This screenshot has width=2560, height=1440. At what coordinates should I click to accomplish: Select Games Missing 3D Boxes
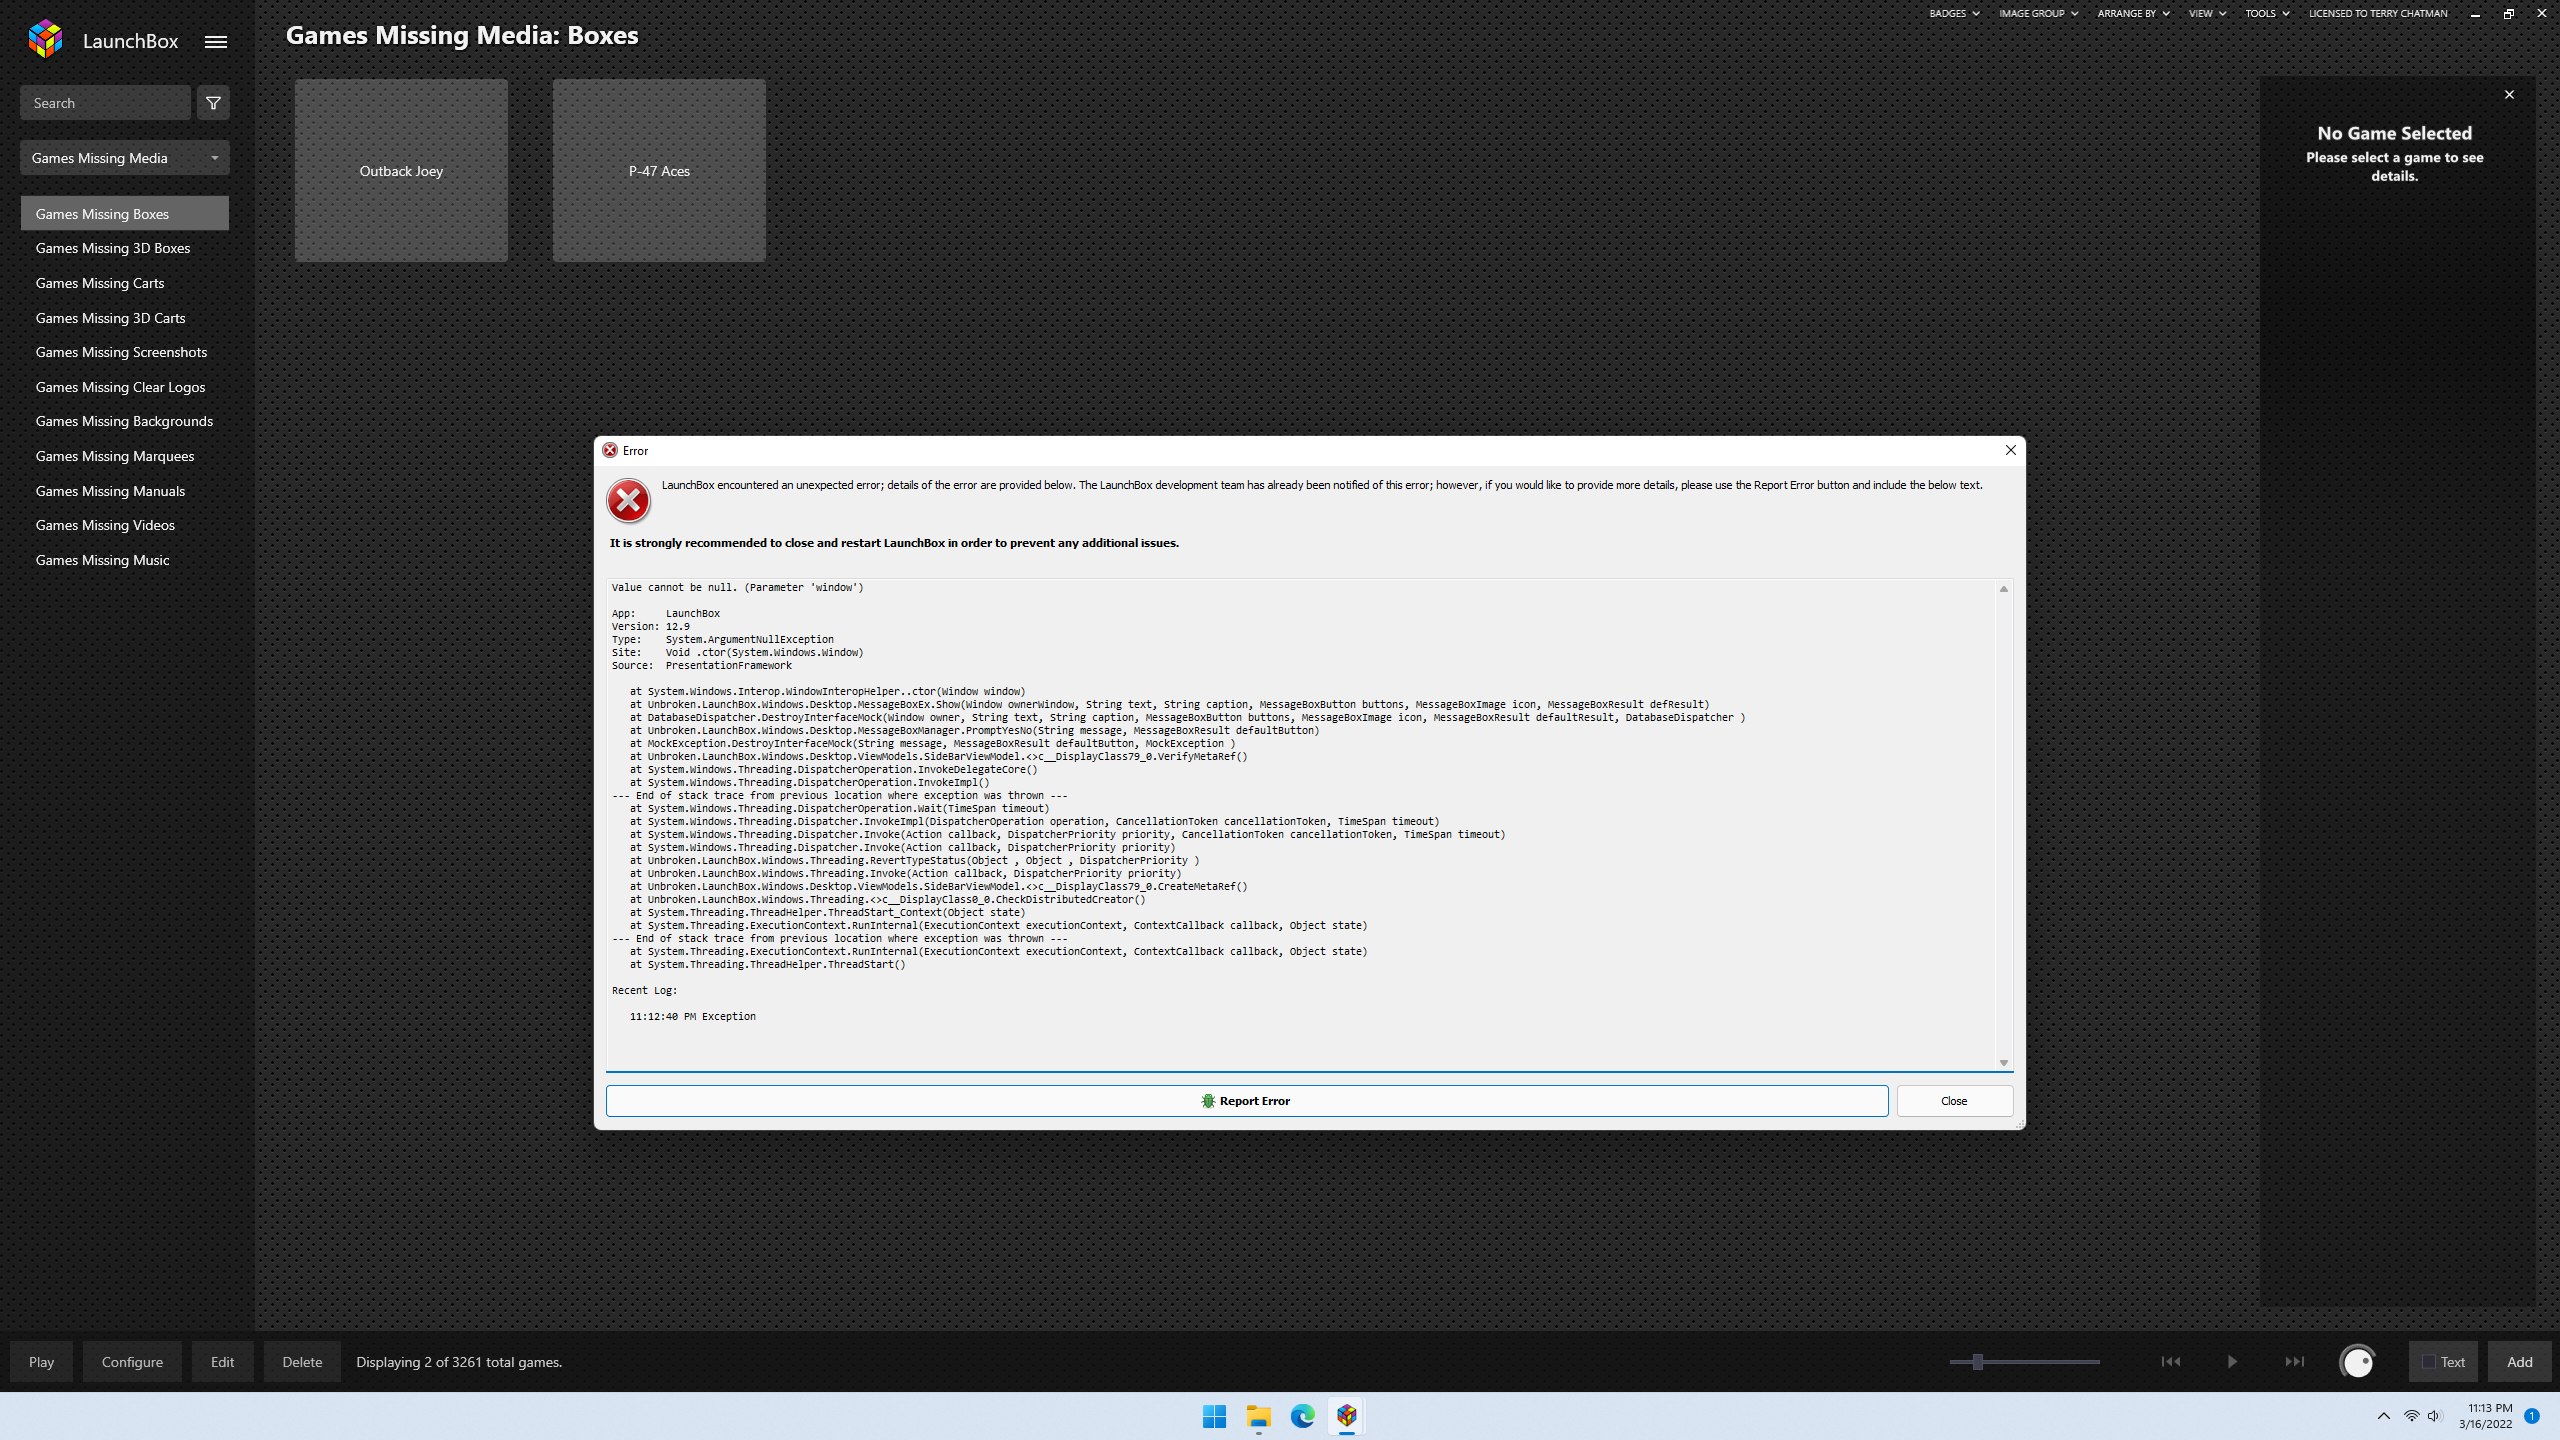125,248
